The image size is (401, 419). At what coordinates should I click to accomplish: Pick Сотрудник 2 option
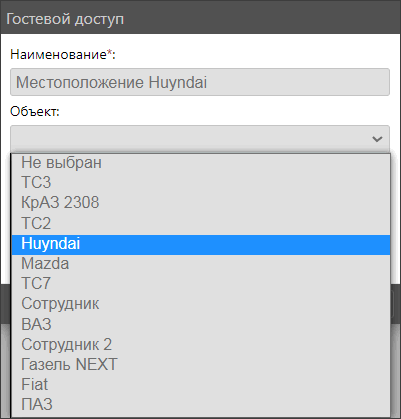click(x=201, y=345)
